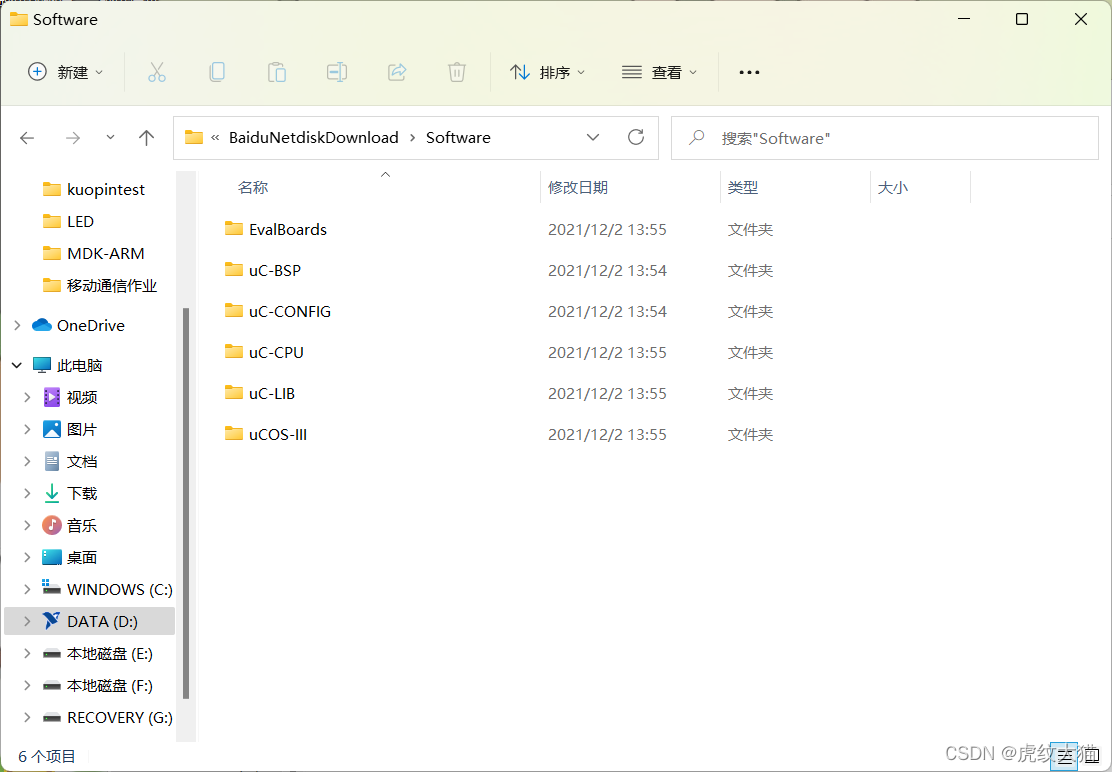This screenshot has height=772, width=1112.
Task: Sort by the 大小 column header
Action: 892,188
